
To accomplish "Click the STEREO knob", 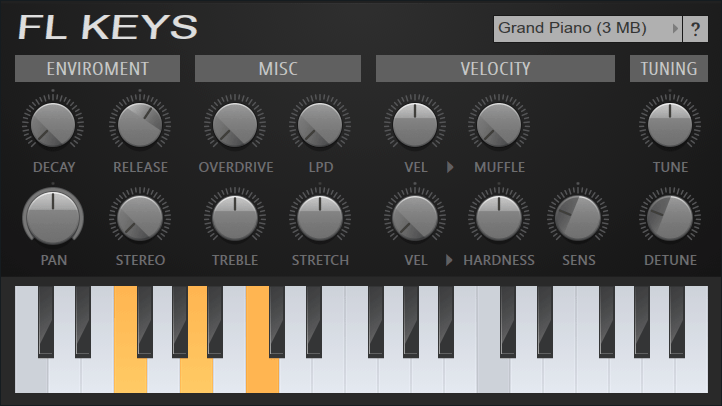I will tap(140, 217).
